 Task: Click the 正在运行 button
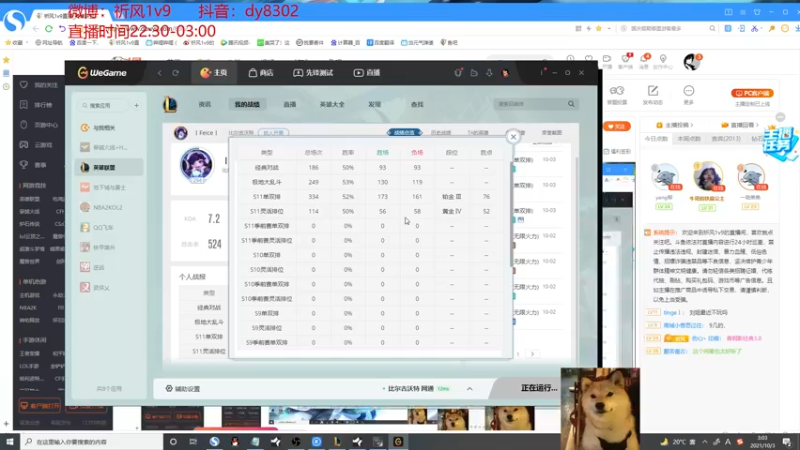[x=539, y=388]
